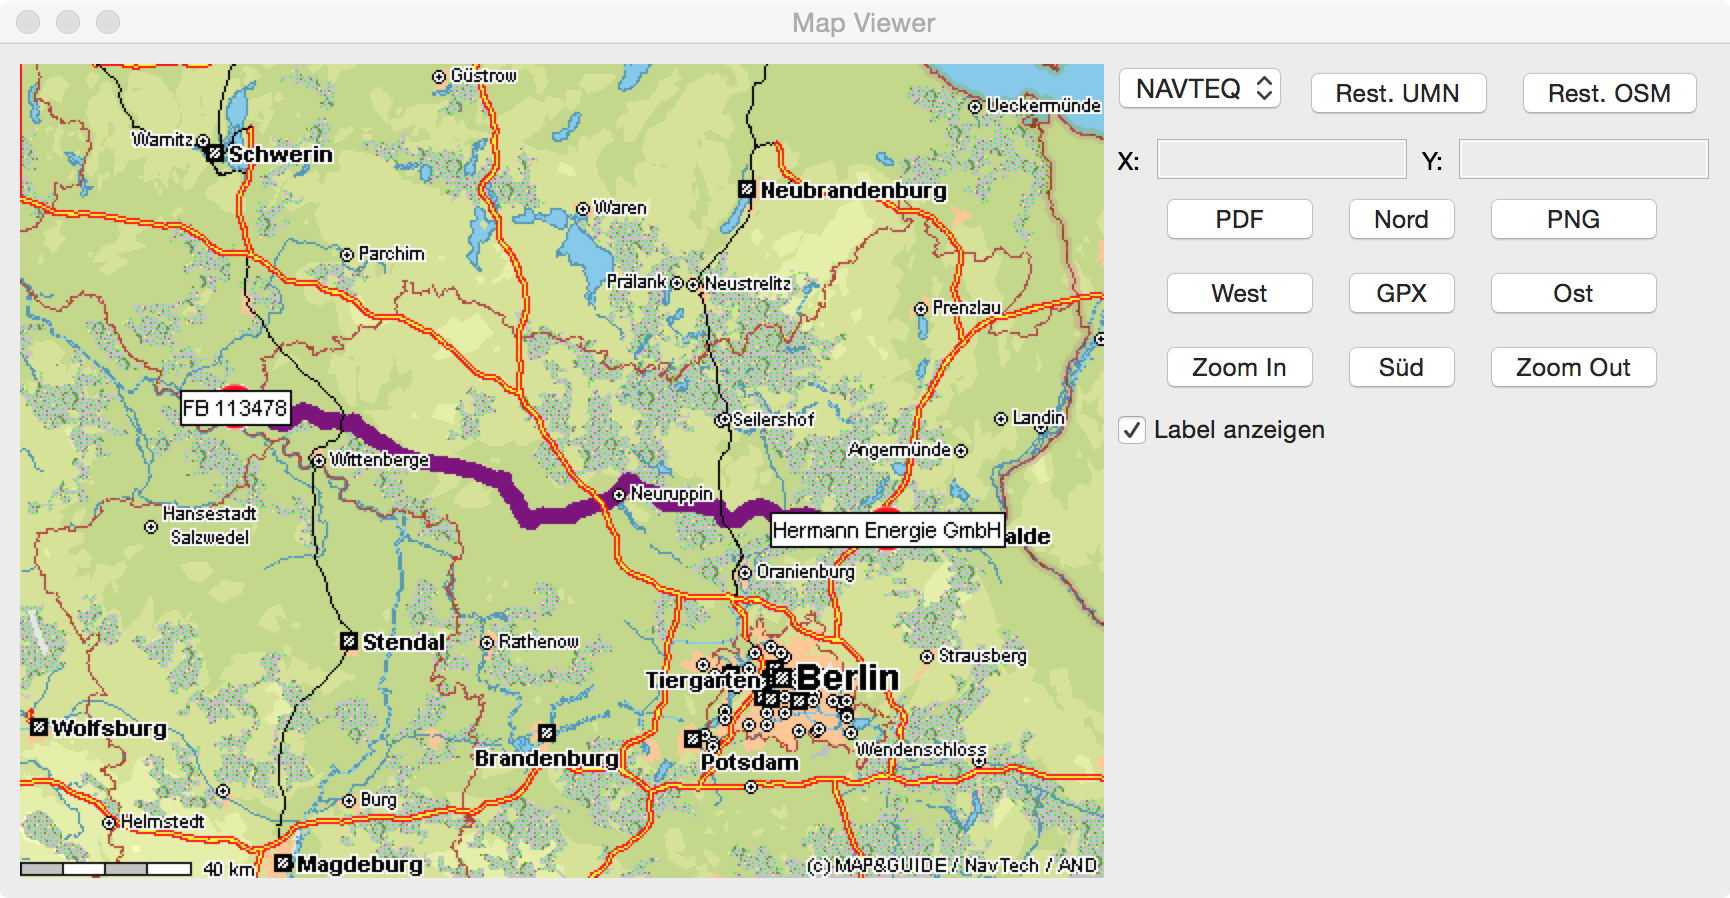1730x898 pixels.
Task: Click the Rest. OSM button
Action: tap(1609, 93)
